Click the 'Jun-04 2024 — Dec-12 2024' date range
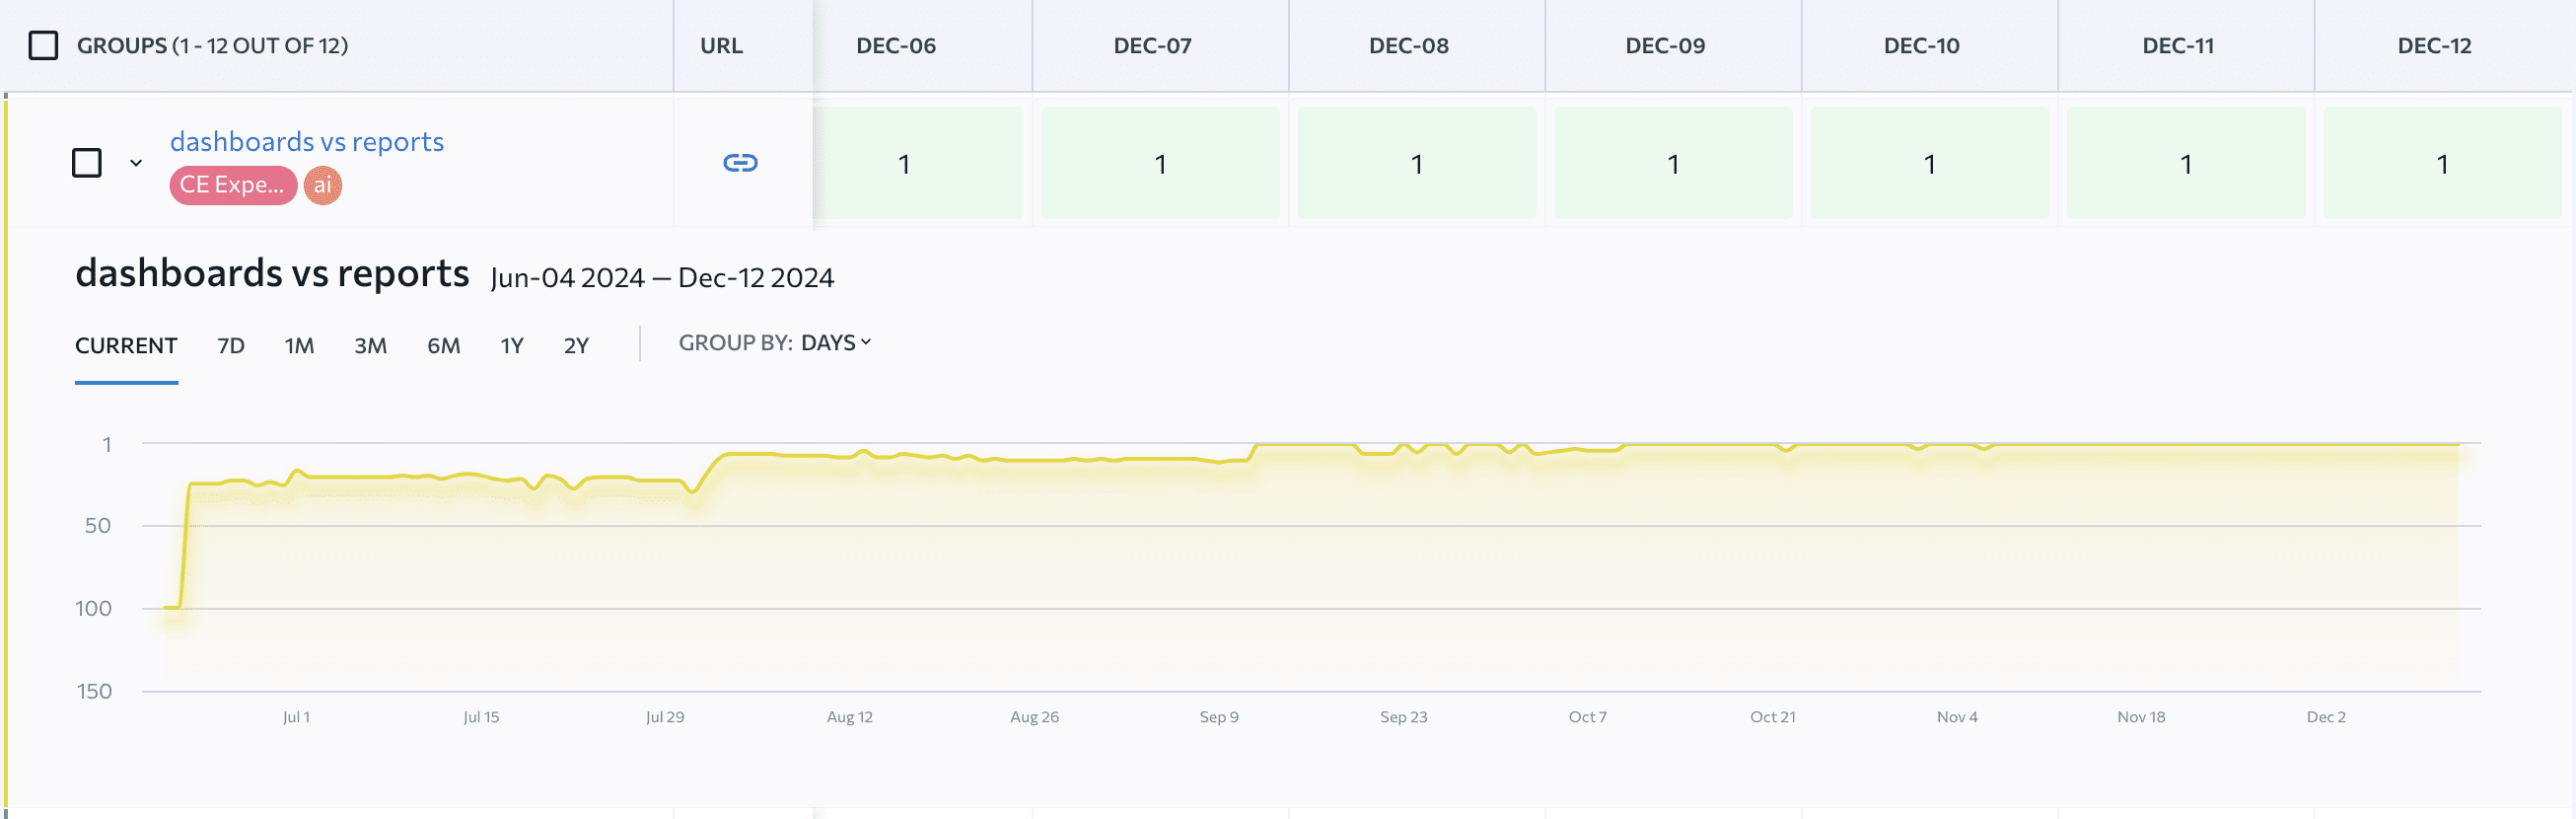The height and width of the screenshot is (819, 2576). 662,278
